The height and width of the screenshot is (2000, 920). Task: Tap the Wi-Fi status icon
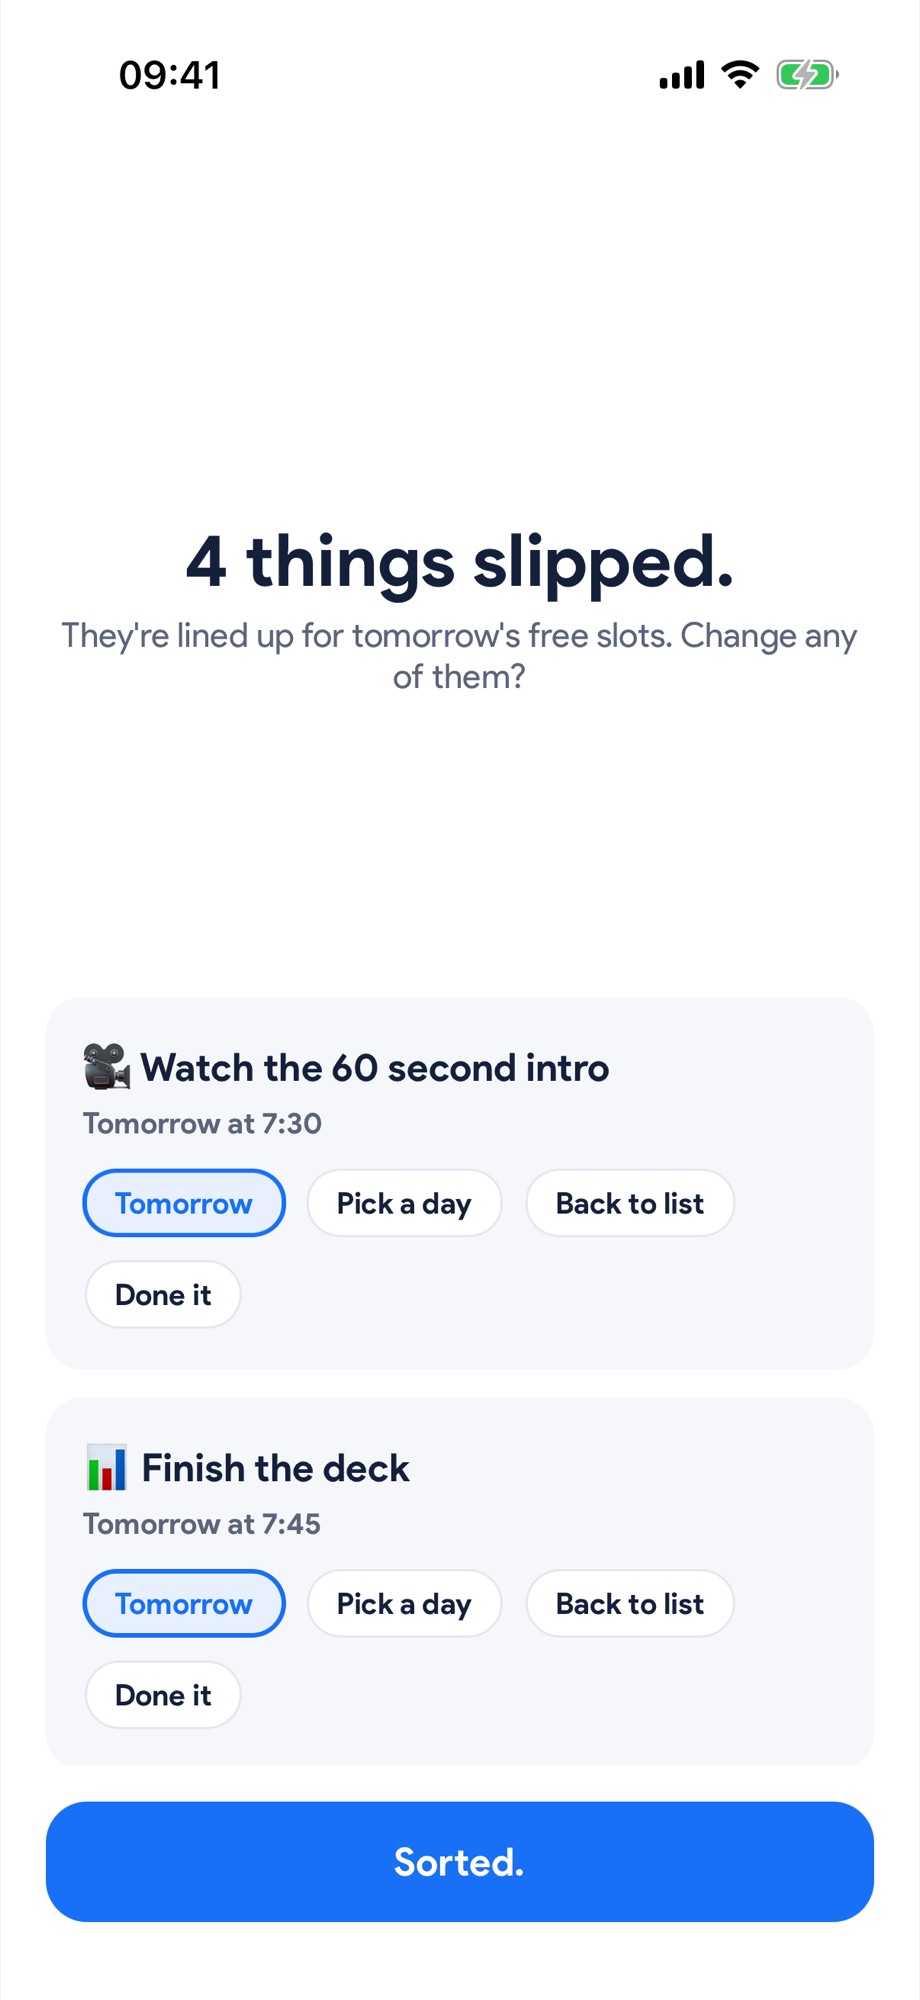pos(740,75)
